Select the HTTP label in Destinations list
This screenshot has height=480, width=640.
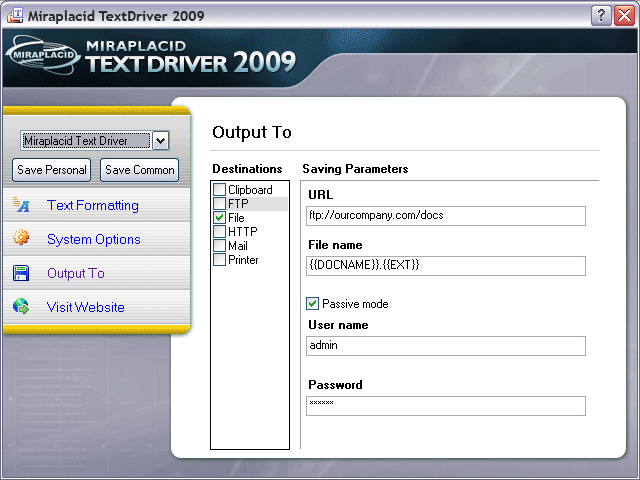[243, 231]
